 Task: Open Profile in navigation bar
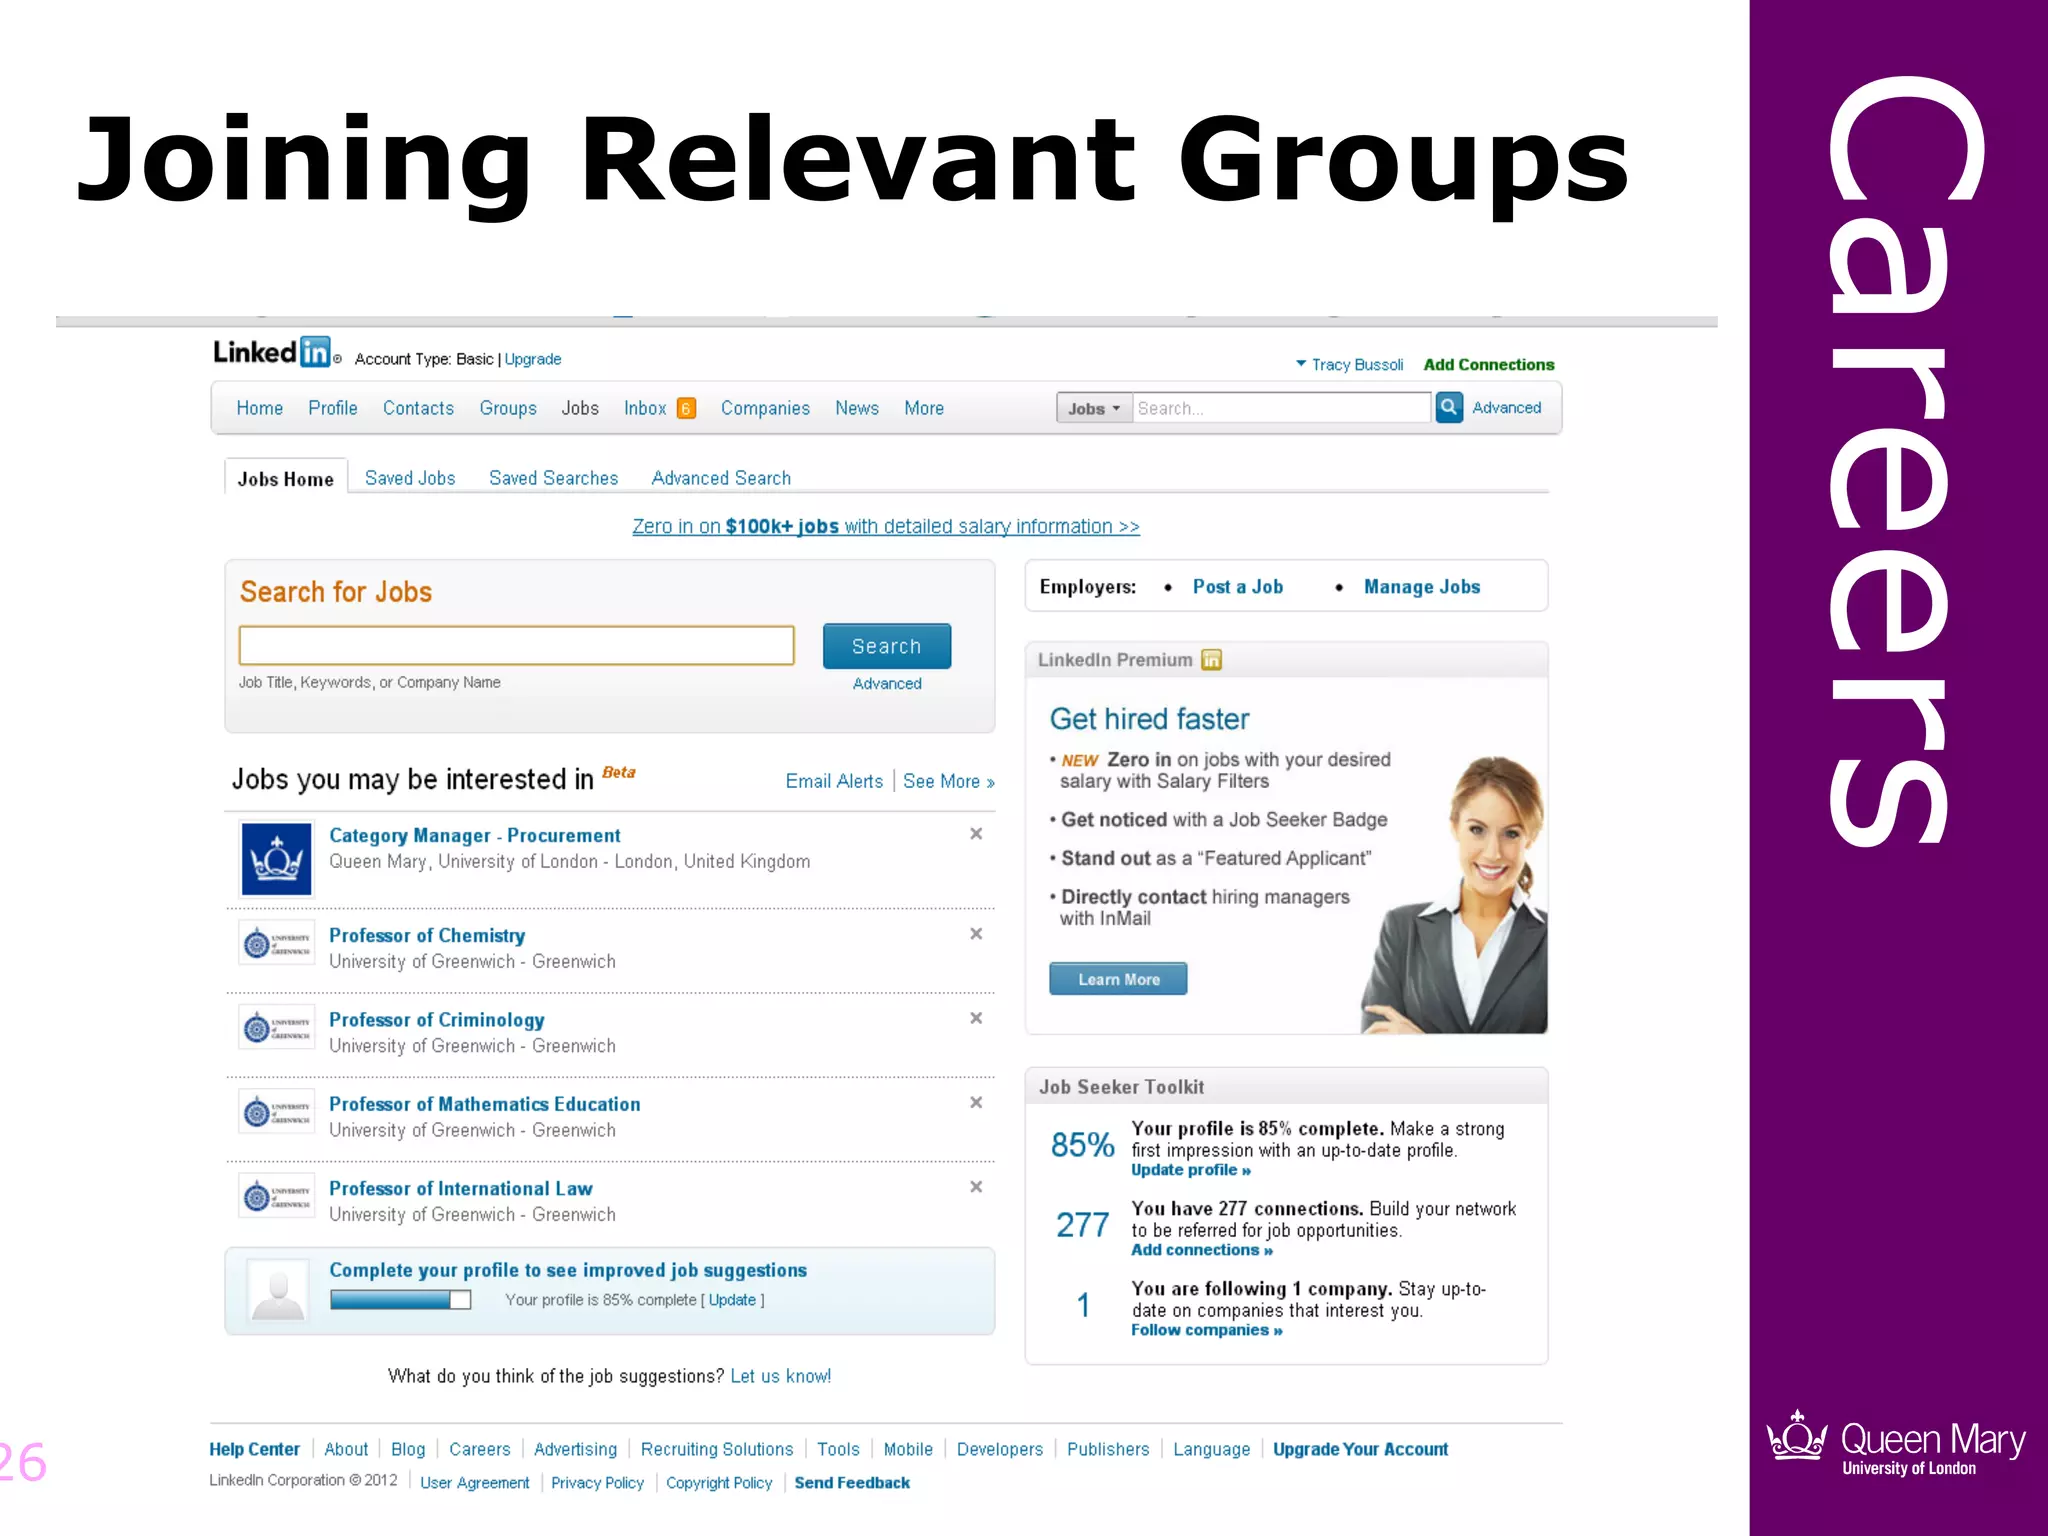(333, 408)
